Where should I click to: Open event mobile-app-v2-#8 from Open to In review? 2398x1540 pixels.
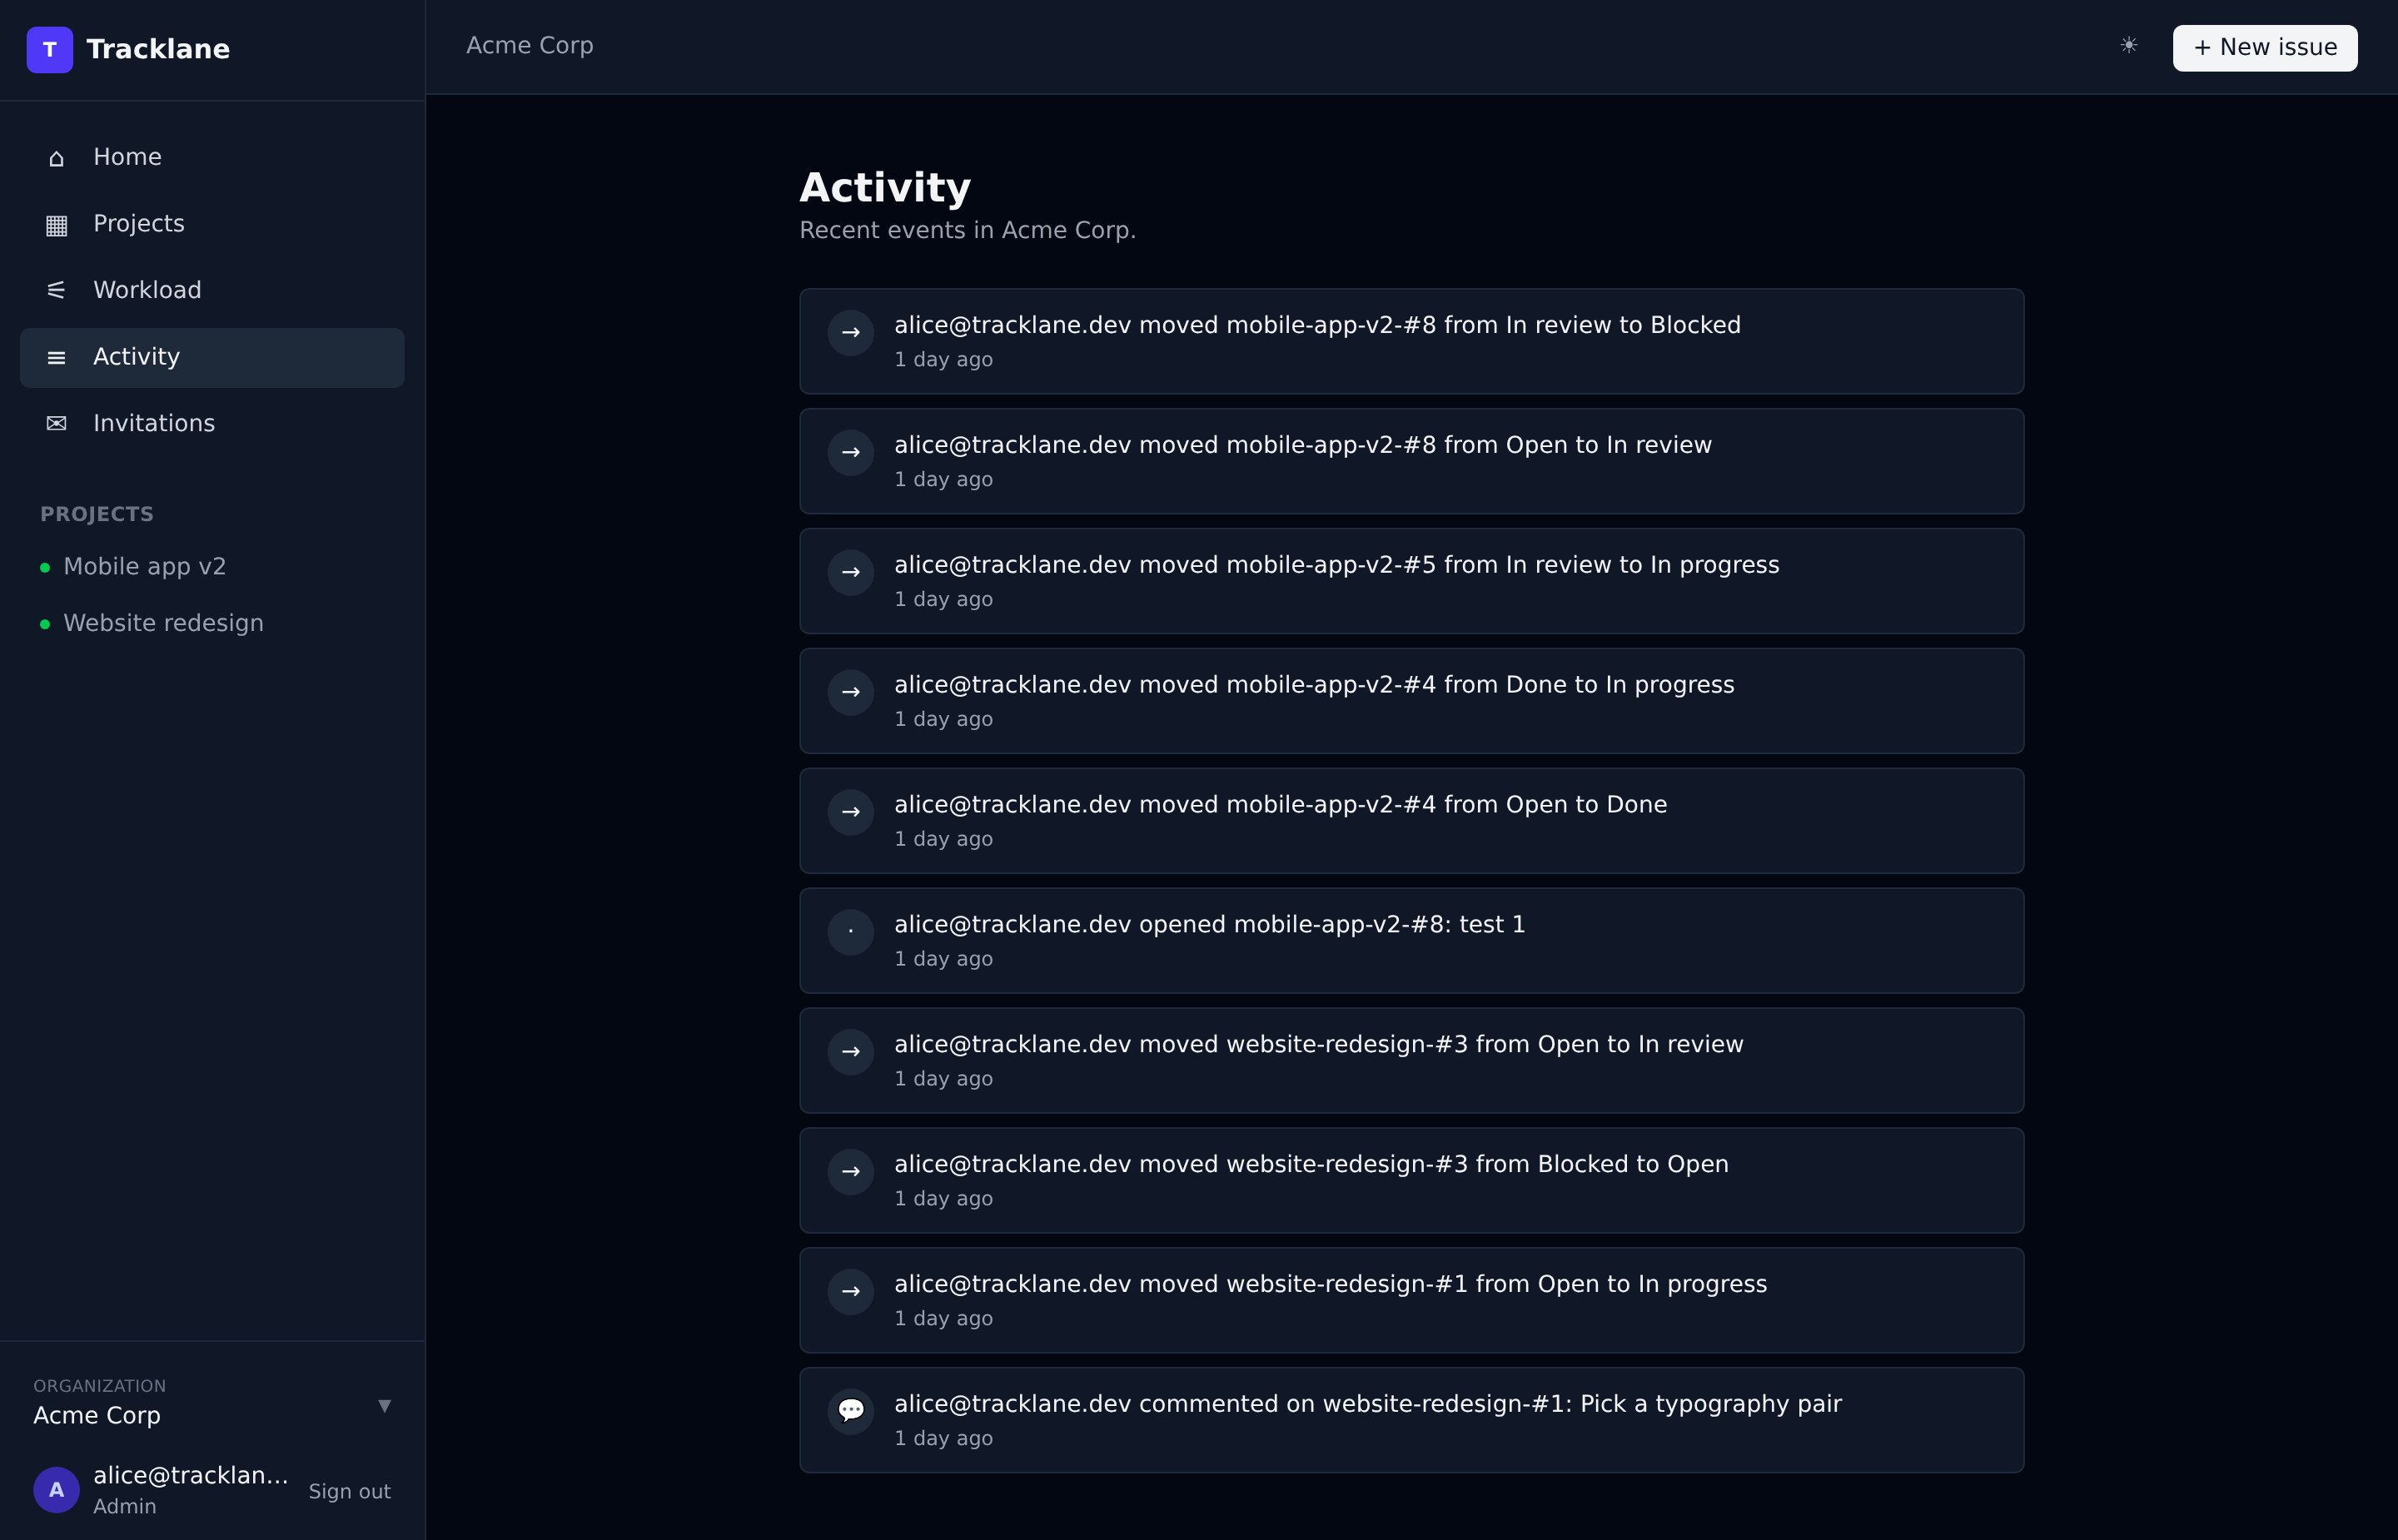point(1412,461)
